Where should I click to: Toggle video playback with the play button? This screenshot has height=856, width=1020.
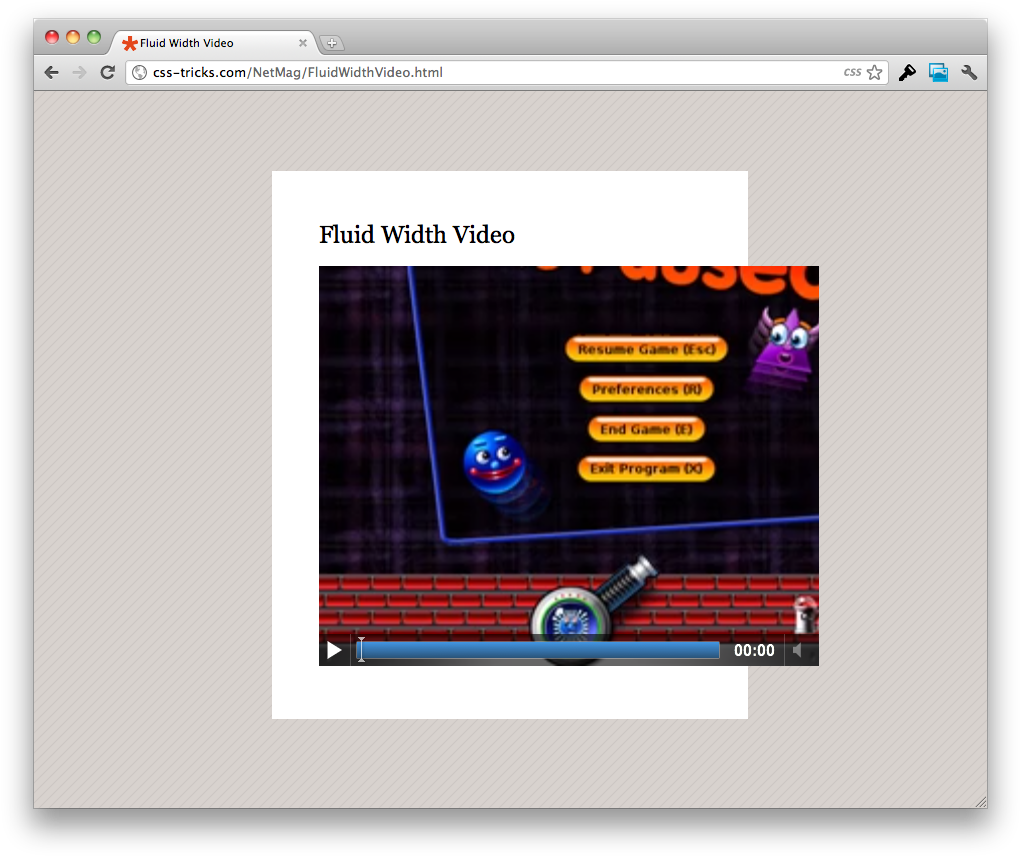coord(334,650)
